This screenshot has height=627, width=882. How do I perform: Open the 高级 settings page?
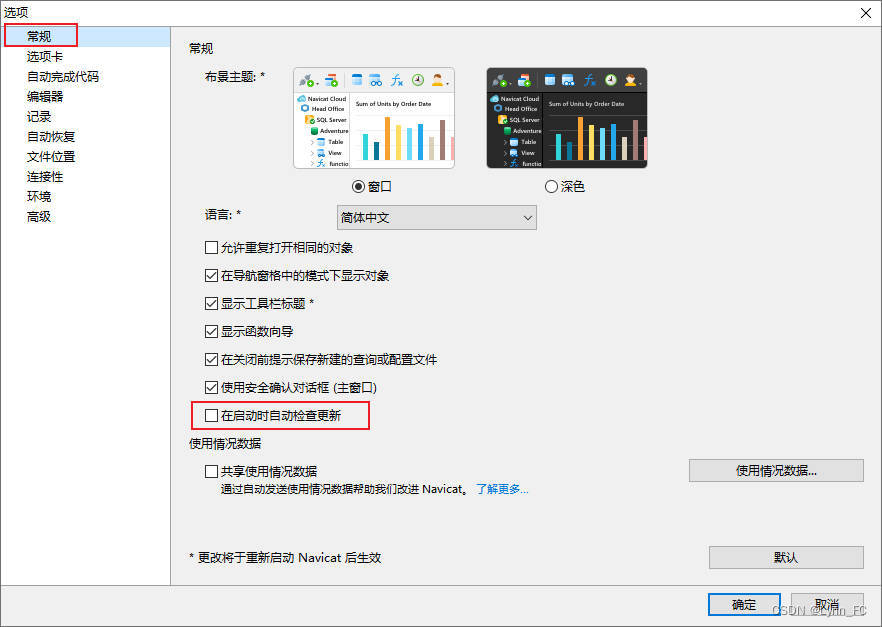coord(39,216)
